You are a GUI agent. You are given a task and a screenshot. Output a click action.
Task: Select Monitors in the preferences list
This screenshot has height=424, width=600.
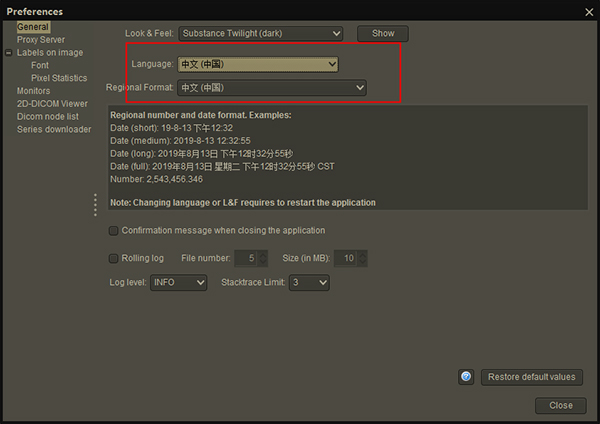[x=34, y=91]
